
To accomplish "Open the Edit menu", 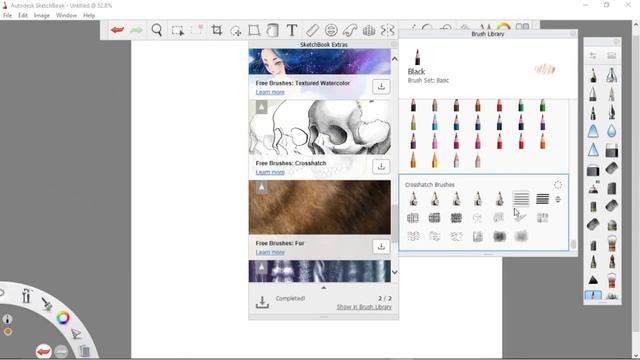I will tap(23, 16).
